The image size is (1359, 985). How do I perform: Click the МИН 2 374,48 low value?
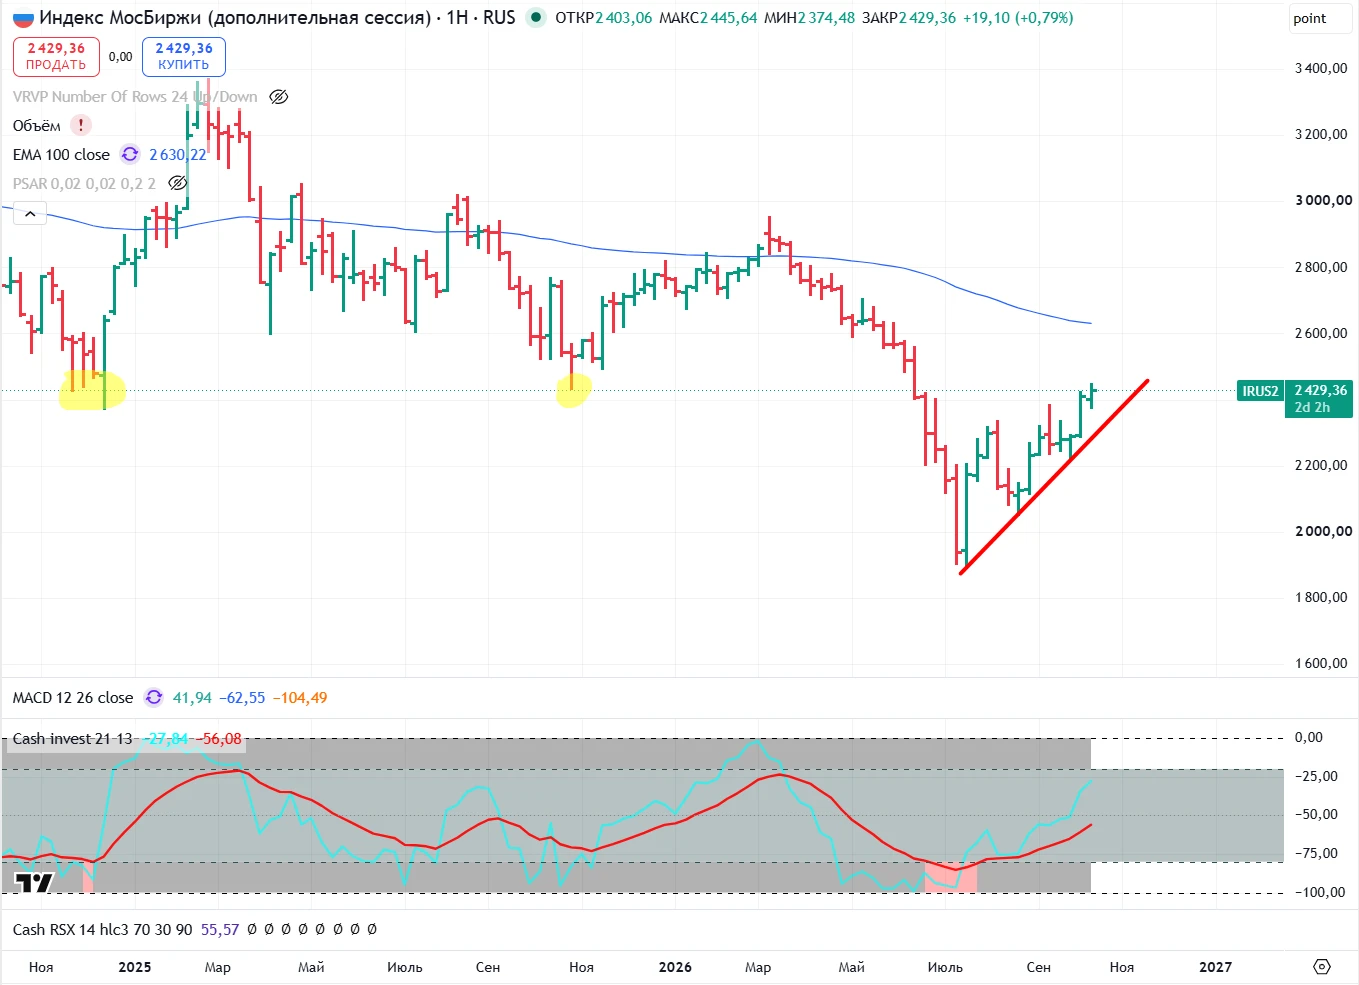point(809,17)
